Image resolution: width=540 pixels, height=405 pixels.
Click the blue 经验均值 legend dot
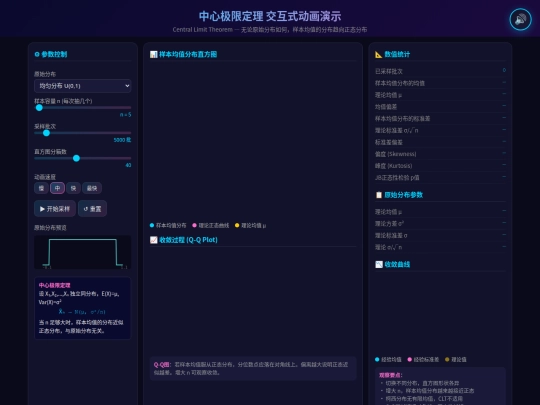coord(377,359)
